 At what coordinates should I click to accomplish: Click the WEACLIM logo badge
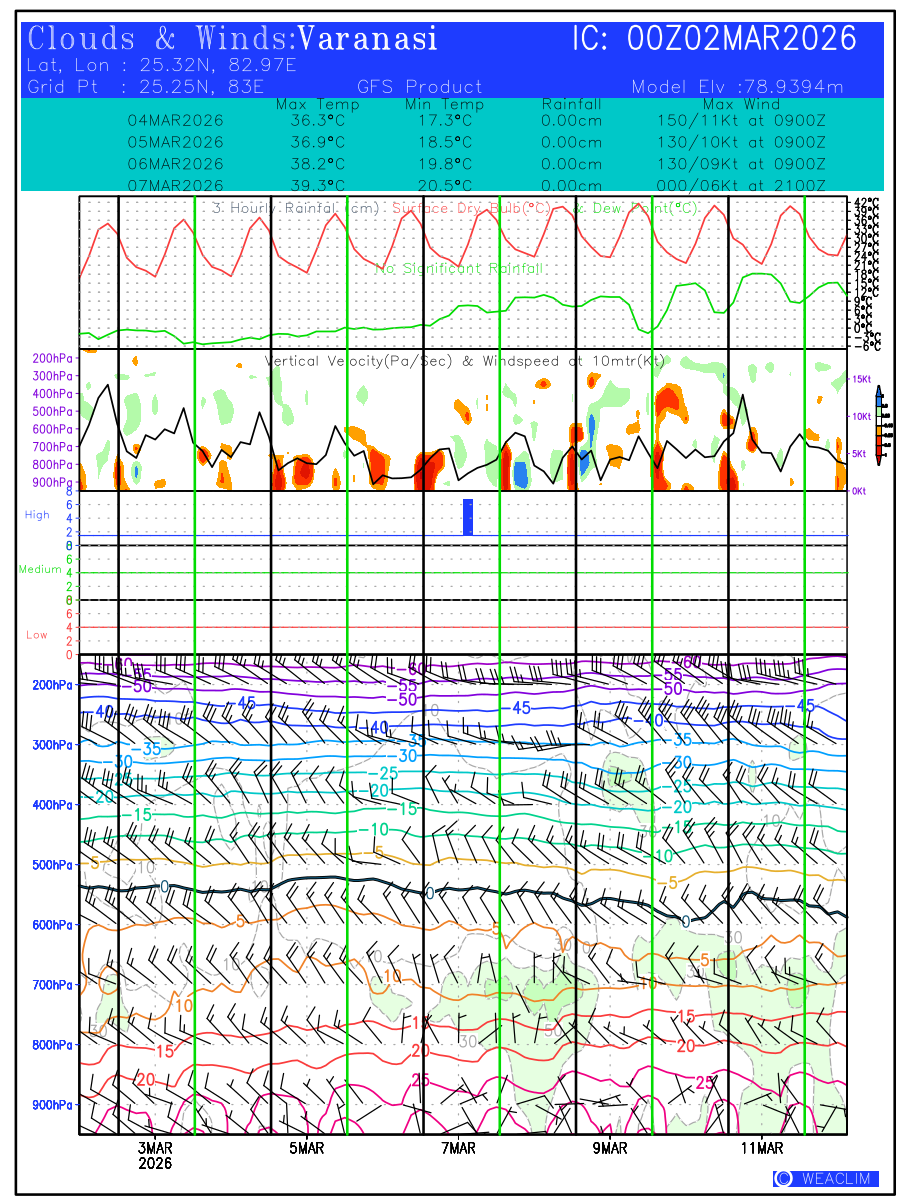[825, 1178]
